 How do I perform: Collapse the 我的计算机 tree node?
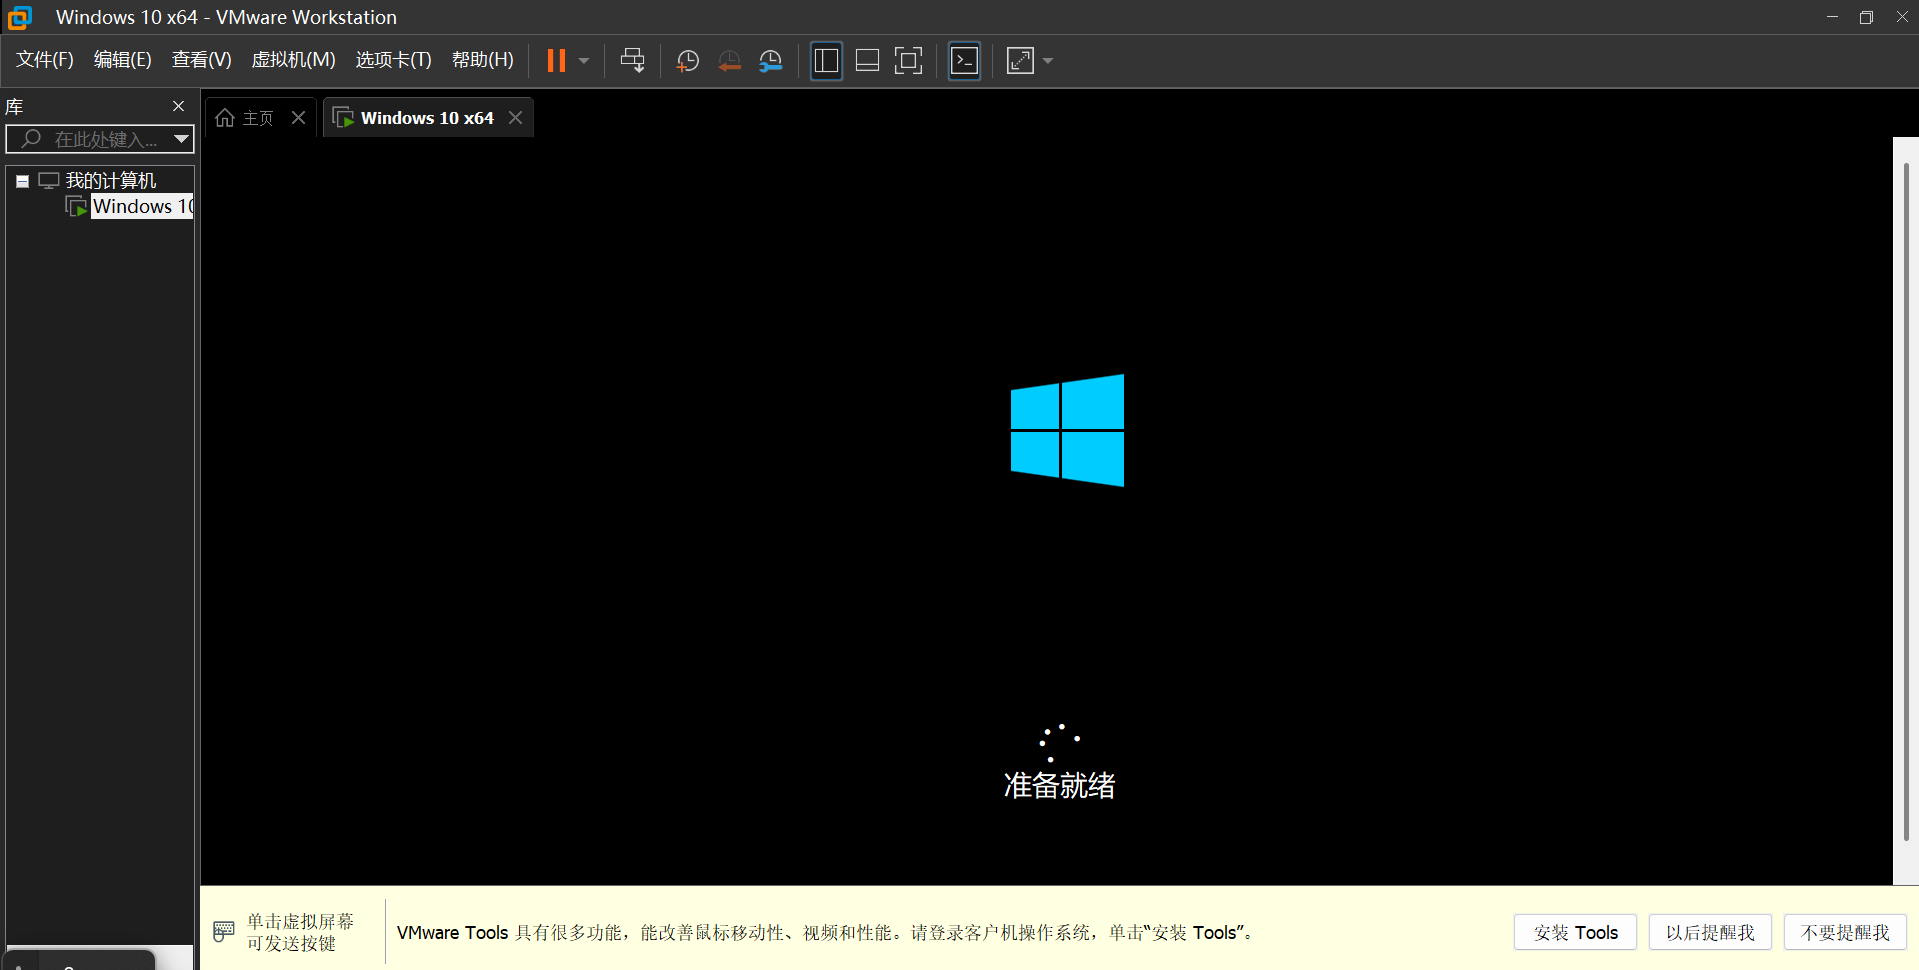22,181
